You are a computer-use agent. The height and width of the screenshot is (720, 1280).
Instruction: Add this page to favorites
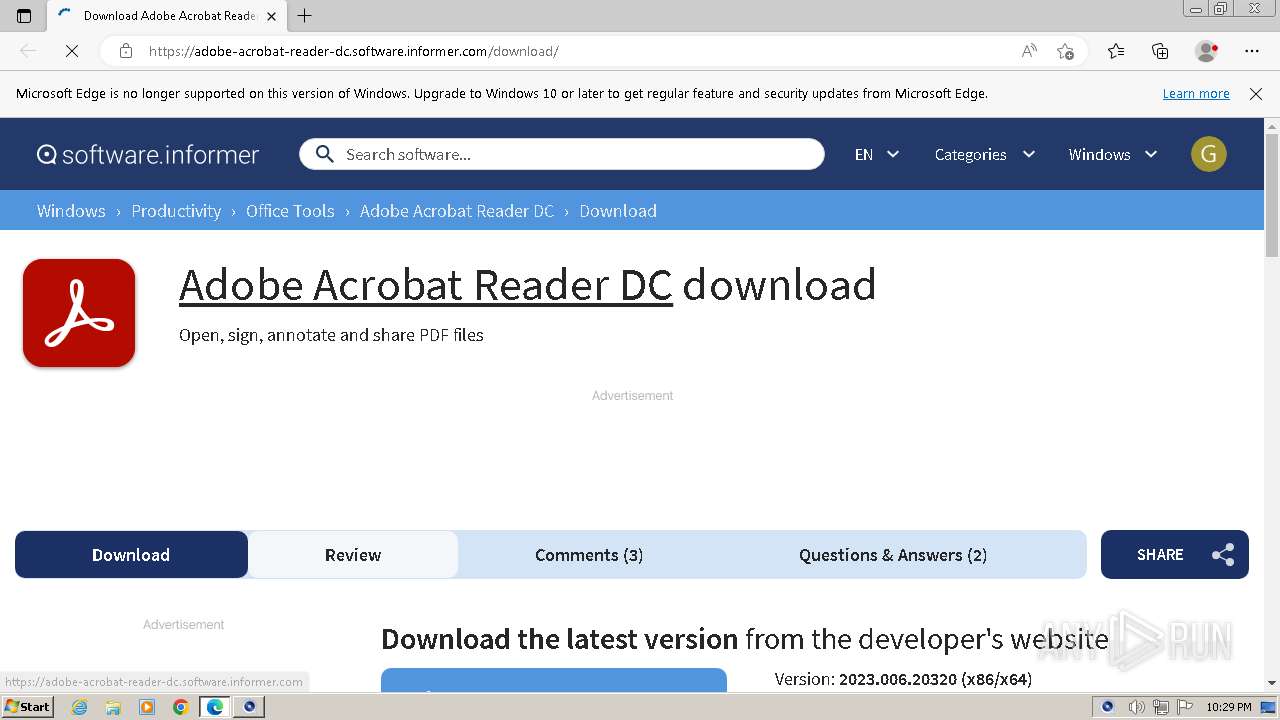click(1065, 51)
